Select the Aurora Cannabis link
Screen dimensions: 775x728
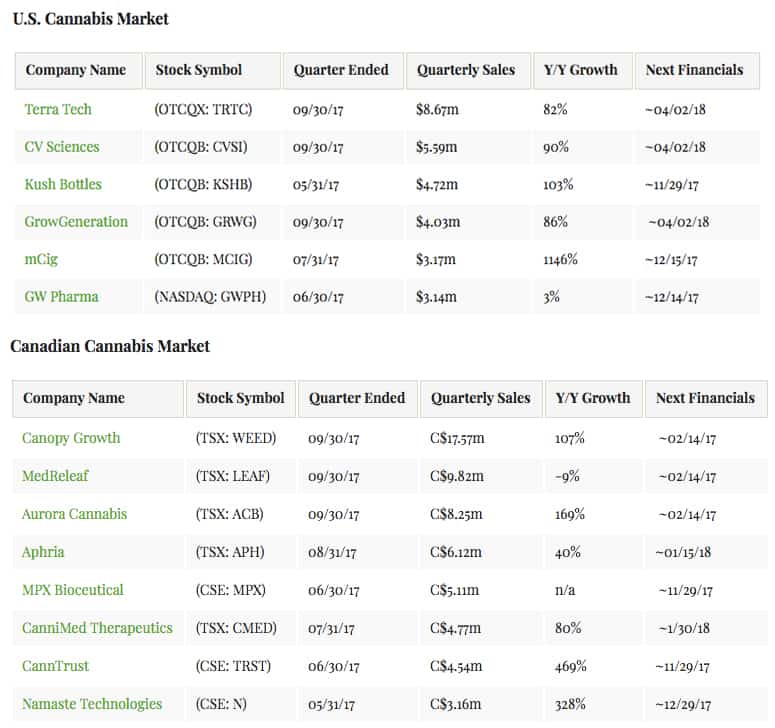pos(75,514)
